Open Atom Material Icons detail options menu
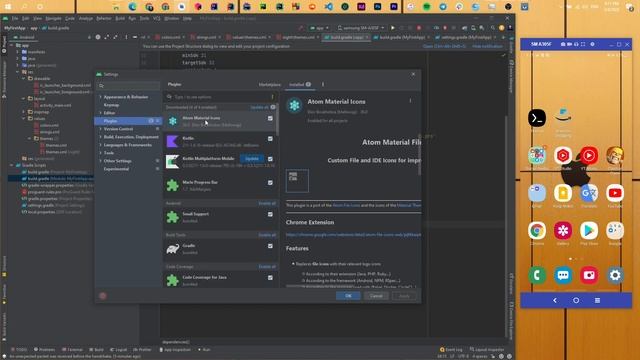 [410, 101]
